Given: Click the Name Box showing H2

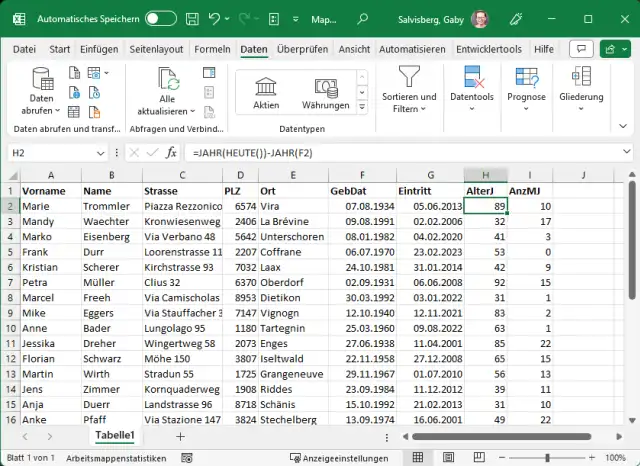Looking at the screenshot, I should pyautogui.click(x=52, y=153).
